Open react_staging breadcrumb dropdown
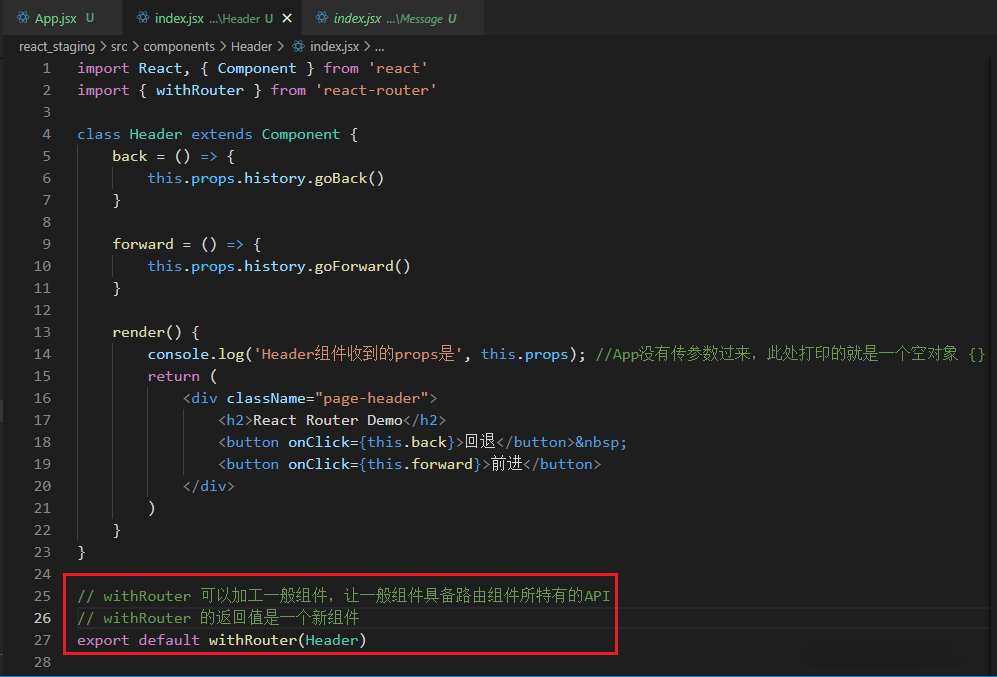This screenshot has width=997, height=677. click(56, 46)
